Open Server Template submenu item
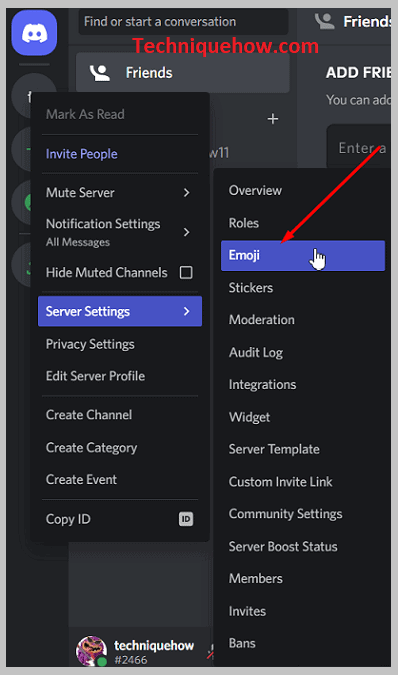Image resolution: width=398 pixels, height=675 pixels. point(302,449)
